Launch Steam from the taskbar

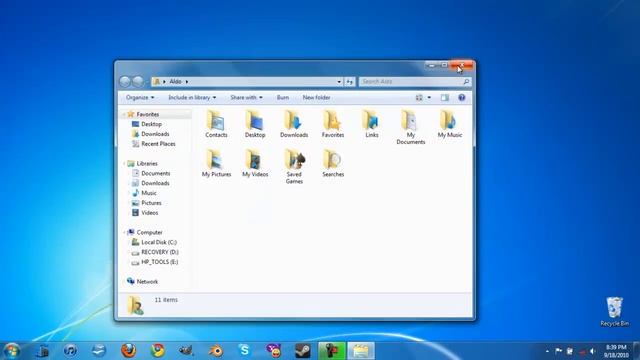pos(302,351)
